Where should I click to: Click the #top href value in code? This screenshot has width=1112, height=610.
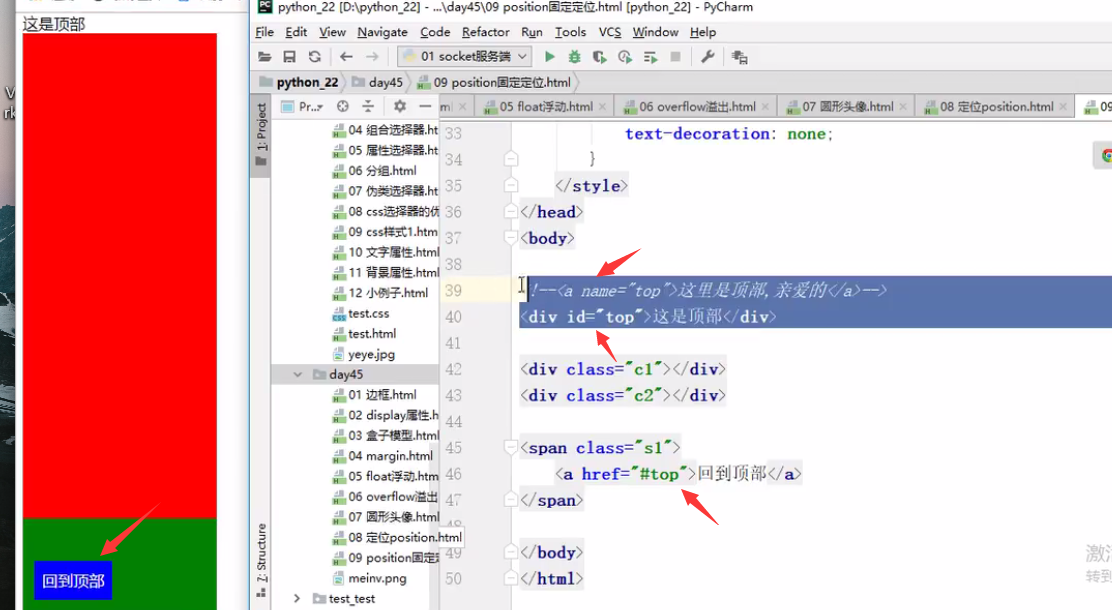pyautogui.click(x=659, y=474)
